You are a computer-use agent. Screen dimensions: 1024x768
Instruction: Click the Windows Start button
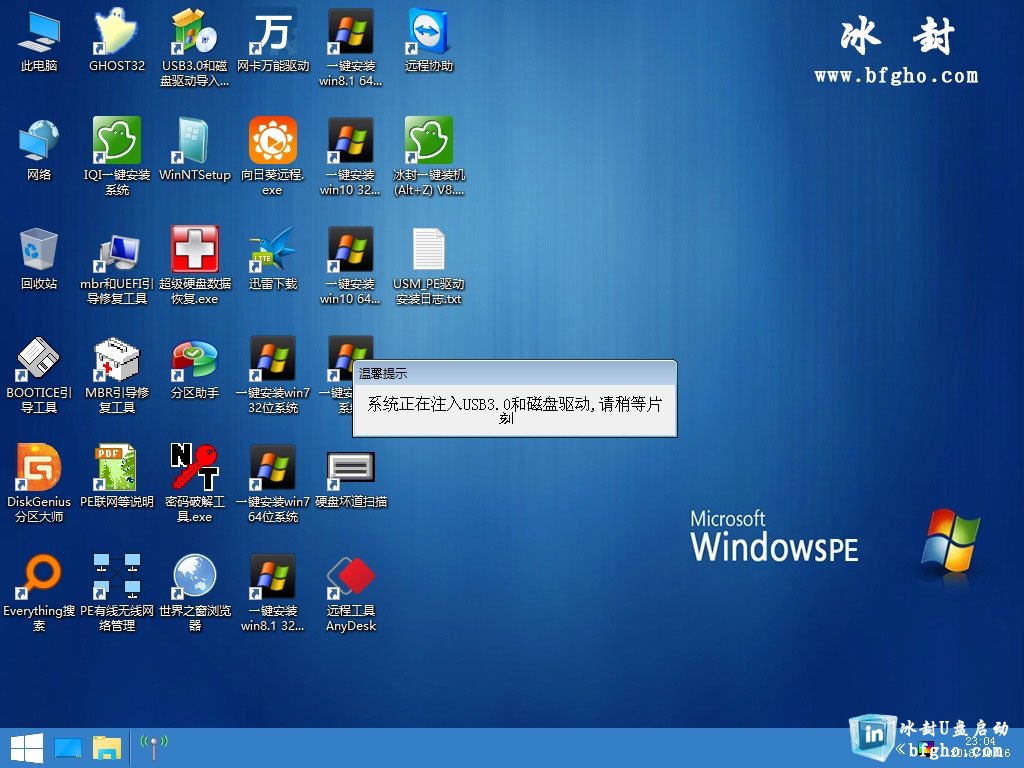click(27, 748)
